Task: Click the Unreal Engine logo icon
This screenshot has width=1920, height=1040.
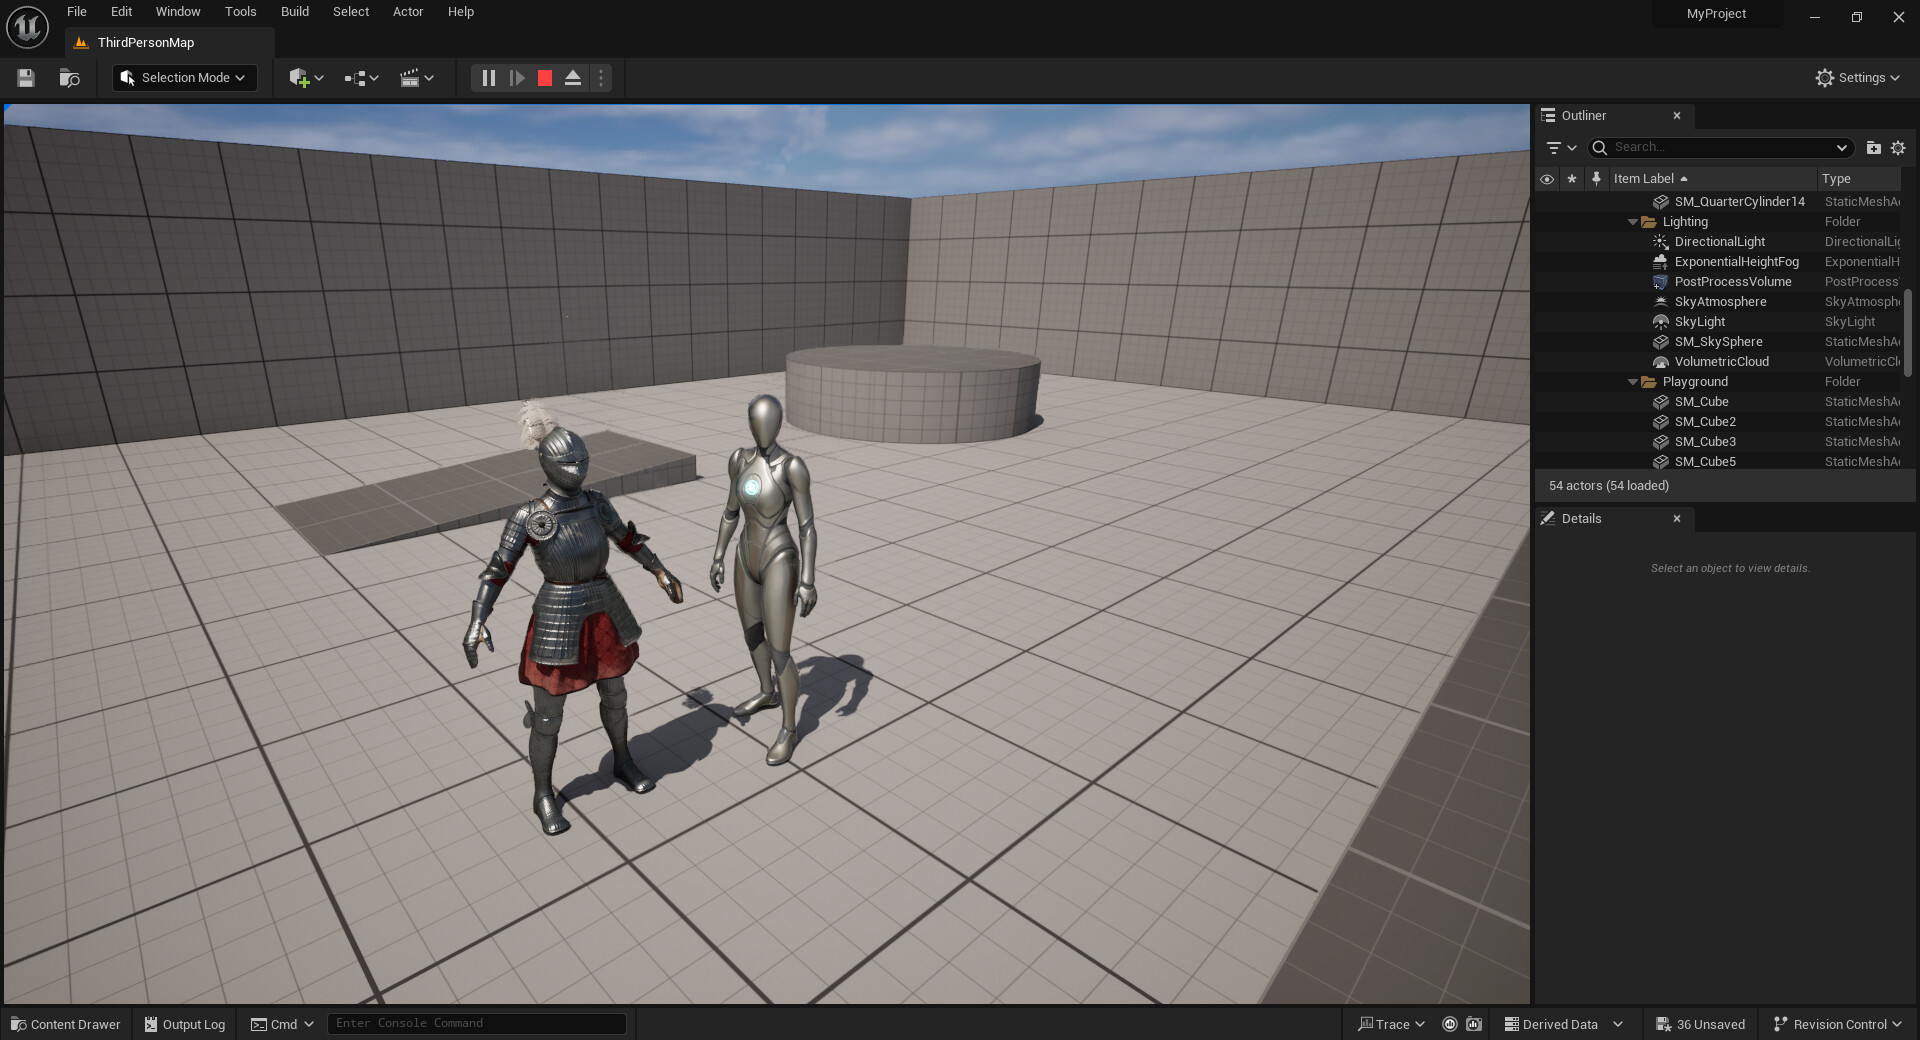Action: click(27, 27)
